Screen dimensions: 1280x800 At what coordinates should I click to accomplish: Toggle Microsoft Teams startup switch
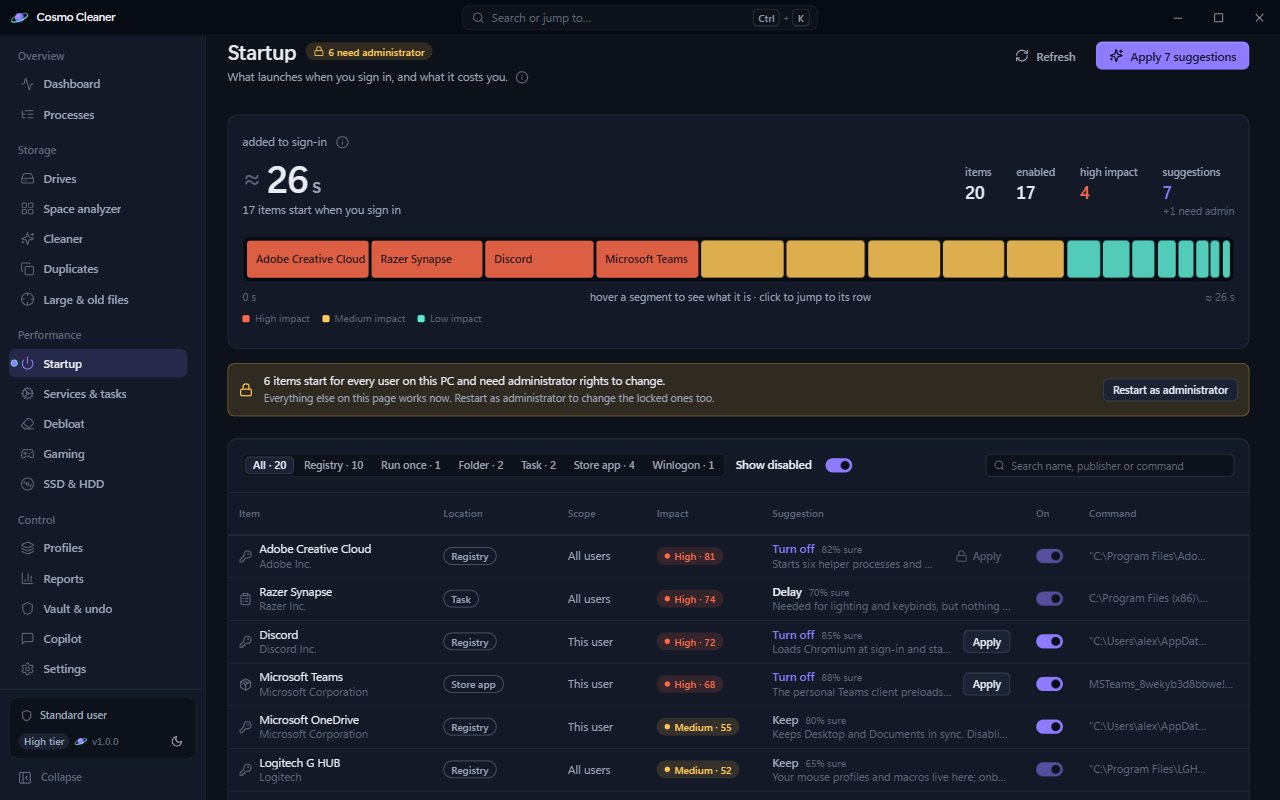click(x=1050, y=684)
